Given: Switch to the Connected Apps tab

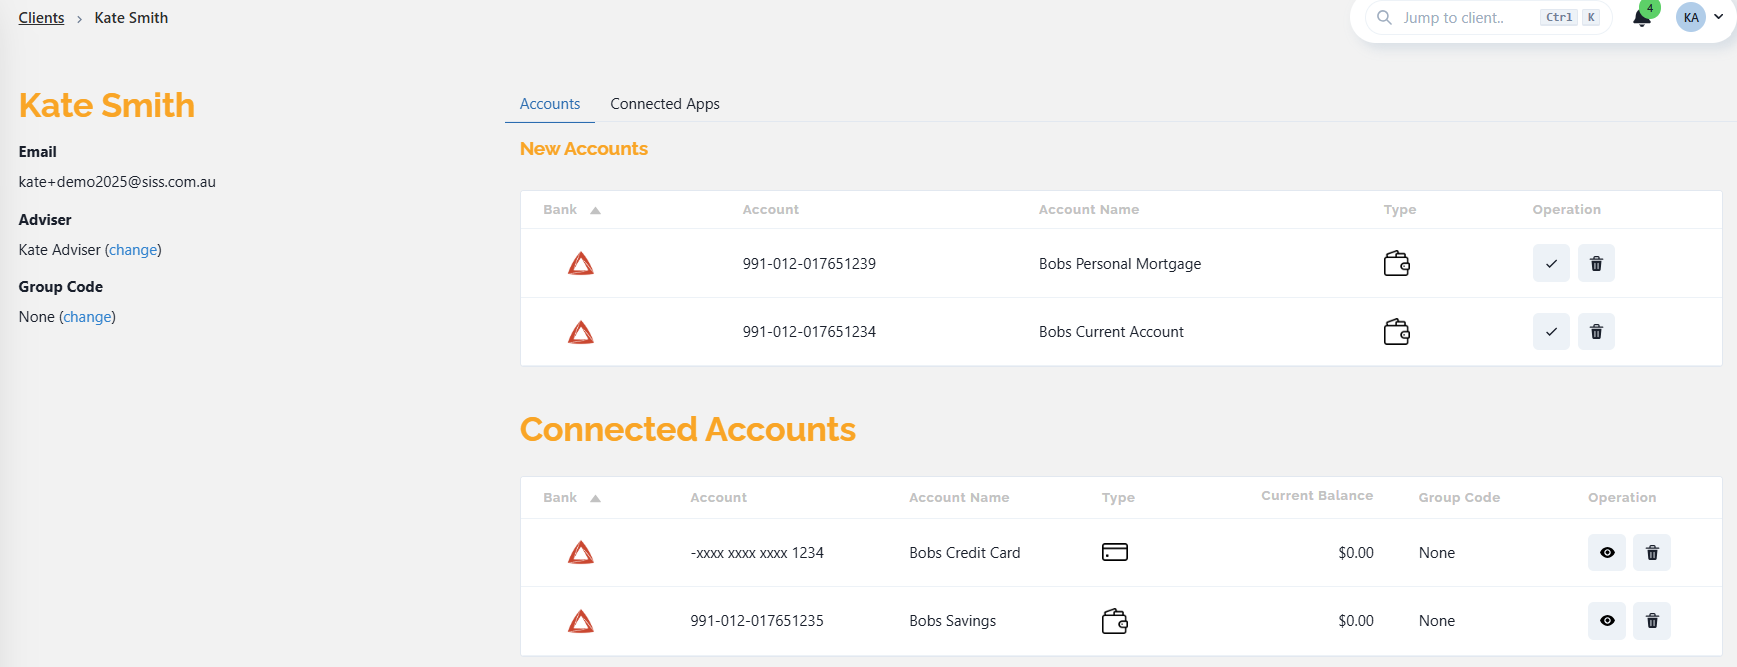Looking at the screenshot, I should [x=664, y=104].
